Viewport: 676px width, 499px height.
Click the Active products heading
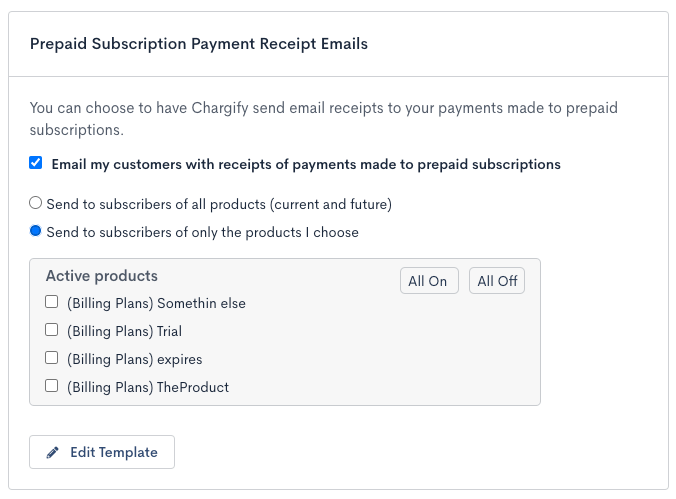102,276
